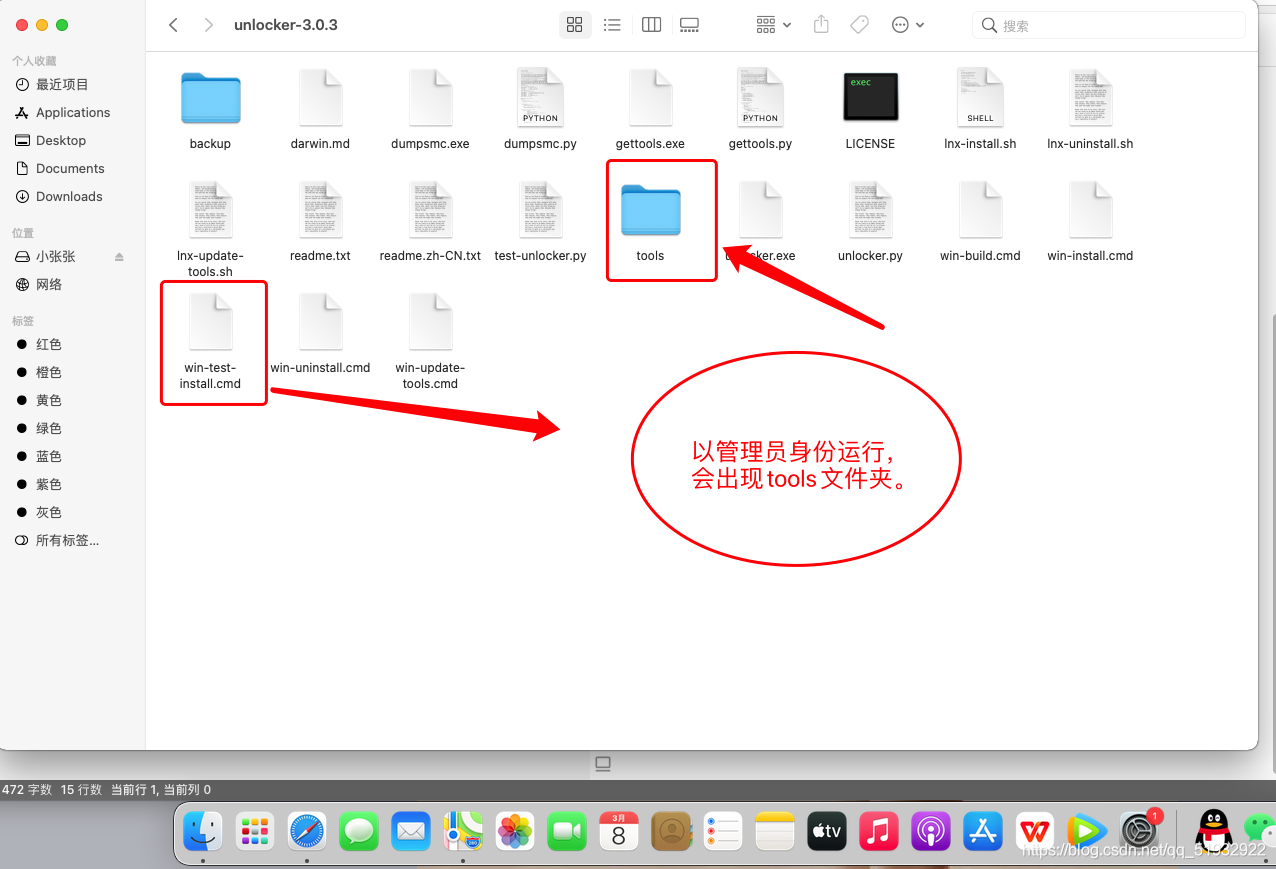Select the win-install.cmd file

(x=1090, y=210)
